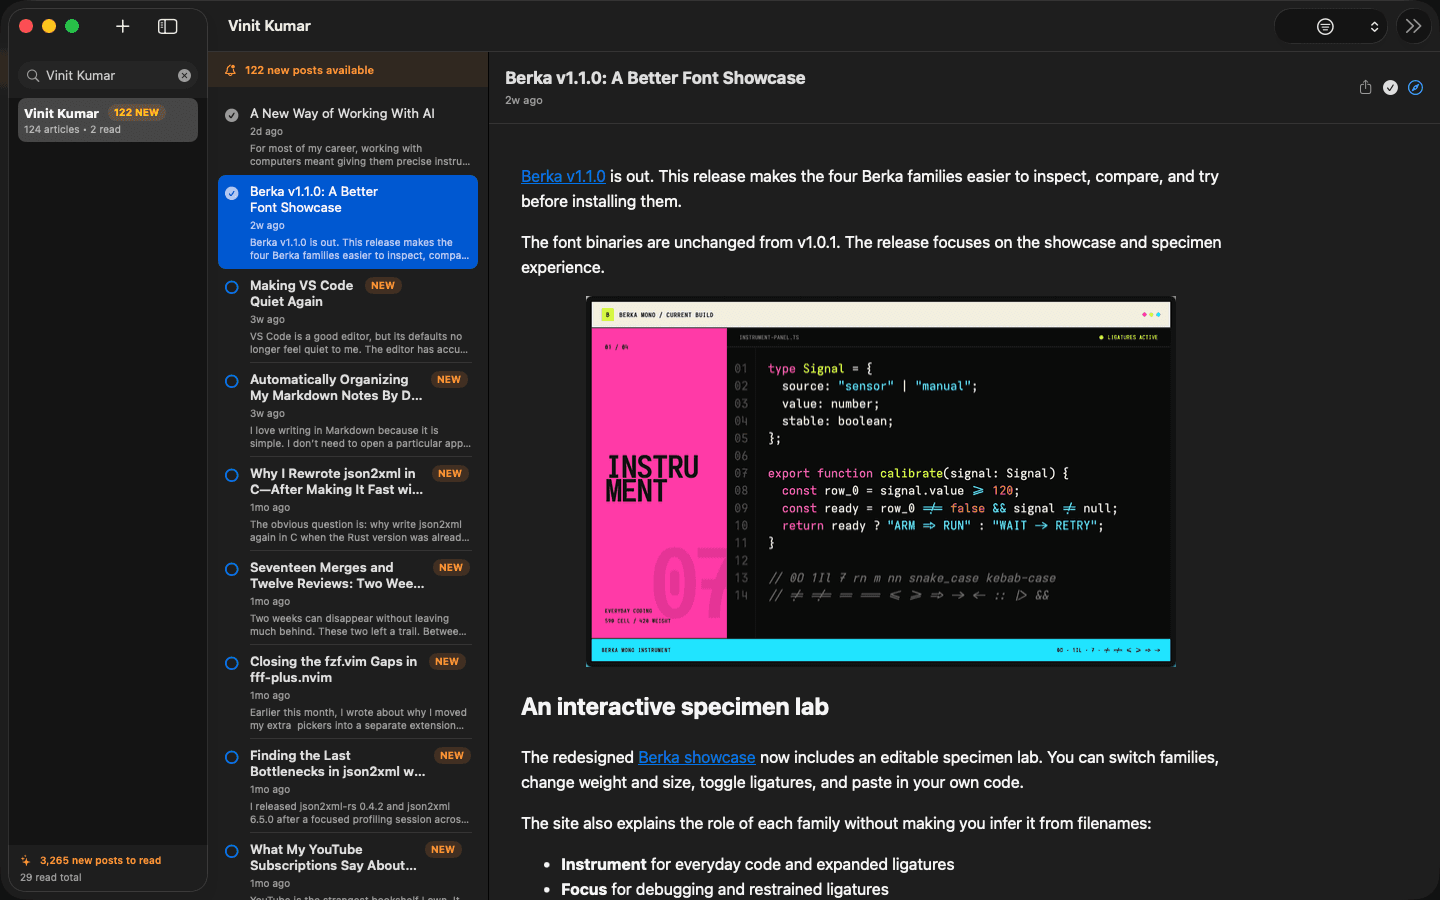Click NEW badge on Why I Rewrote json2xml
This screenshot has width=1440, height=900.
pos(450,473)
